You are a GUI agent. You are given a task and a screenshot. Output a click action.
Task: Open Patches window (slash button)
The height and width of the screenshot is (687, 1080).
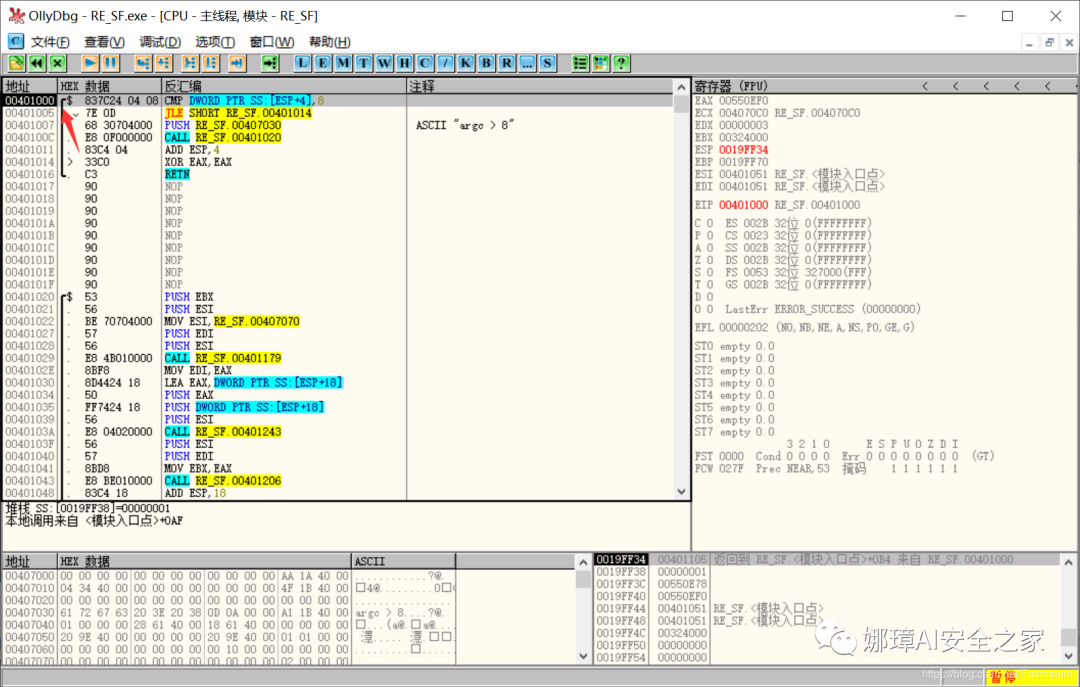pos(446,63)
